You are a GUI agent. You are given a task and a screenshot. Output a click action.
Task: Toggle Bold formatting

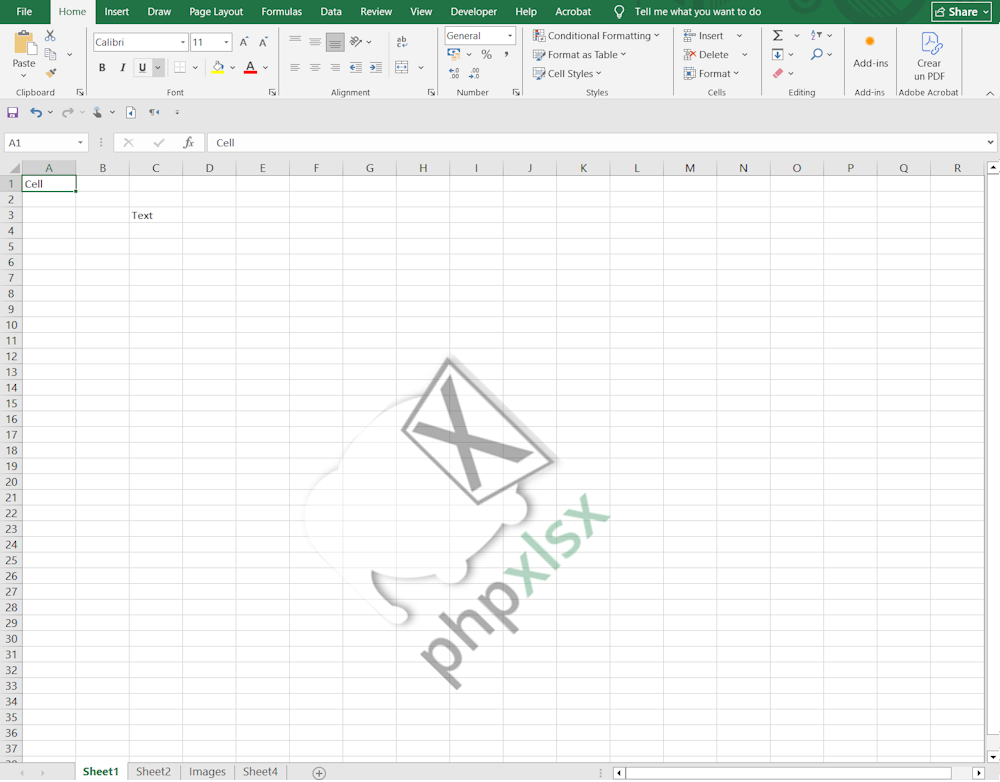pos(102,68)
